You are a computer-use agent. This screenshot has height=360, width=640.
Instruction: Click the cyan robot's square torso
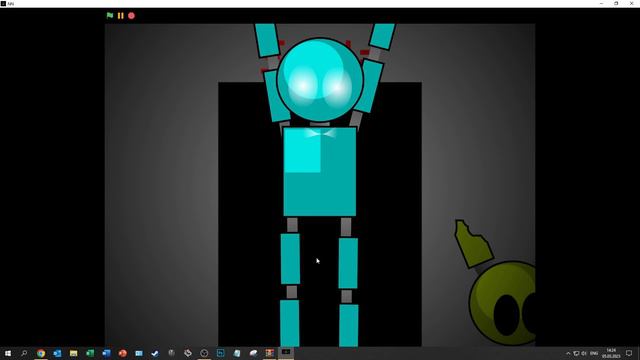[320, 171]
